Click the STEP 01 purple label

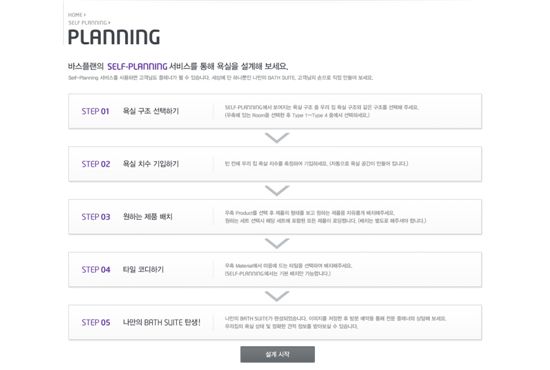coord(95,112)
